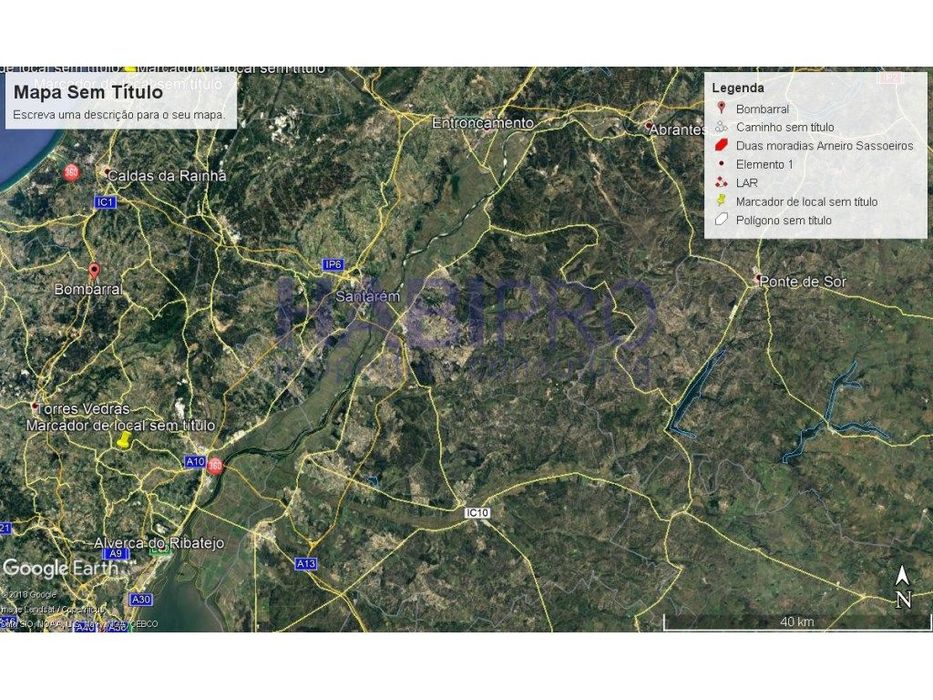
Task: Click the yellow pushpin marker on the map
Action: (124, 440)
